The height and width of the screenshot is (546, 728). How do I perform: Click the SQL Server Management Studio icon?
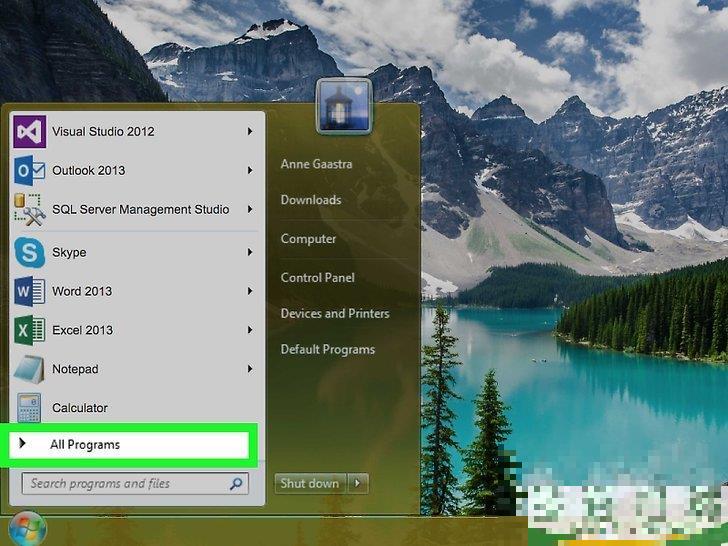(x=30, y=210)
